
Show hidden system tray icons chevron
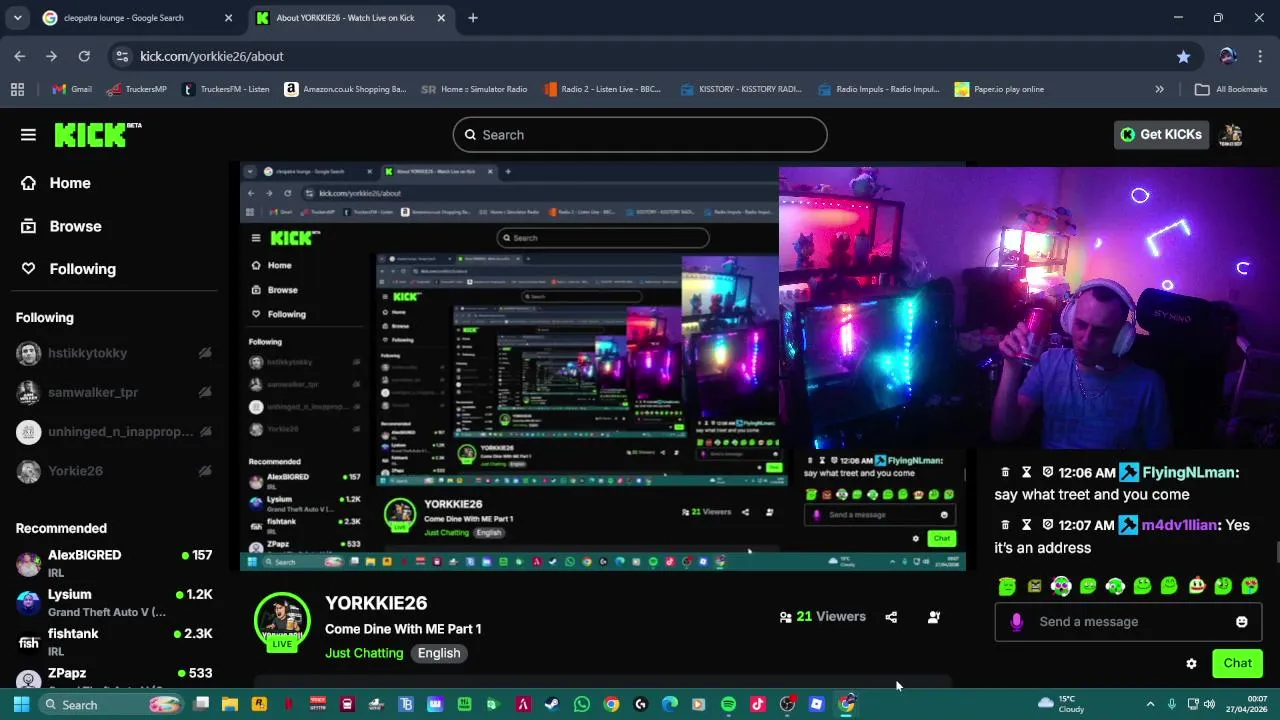point(1150,704)
